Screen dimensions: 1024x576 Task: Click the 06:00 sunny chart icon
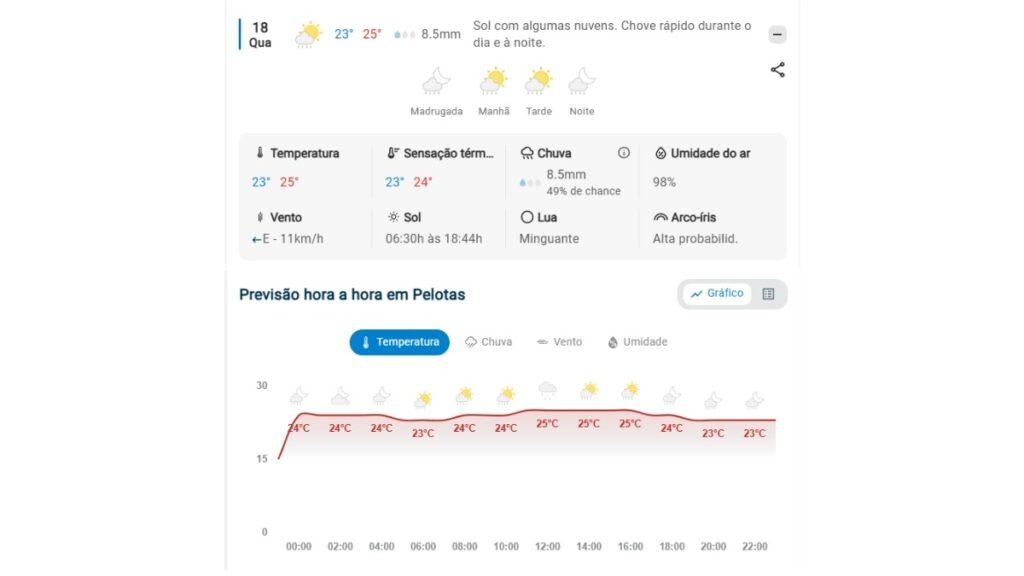pos(423,400)
